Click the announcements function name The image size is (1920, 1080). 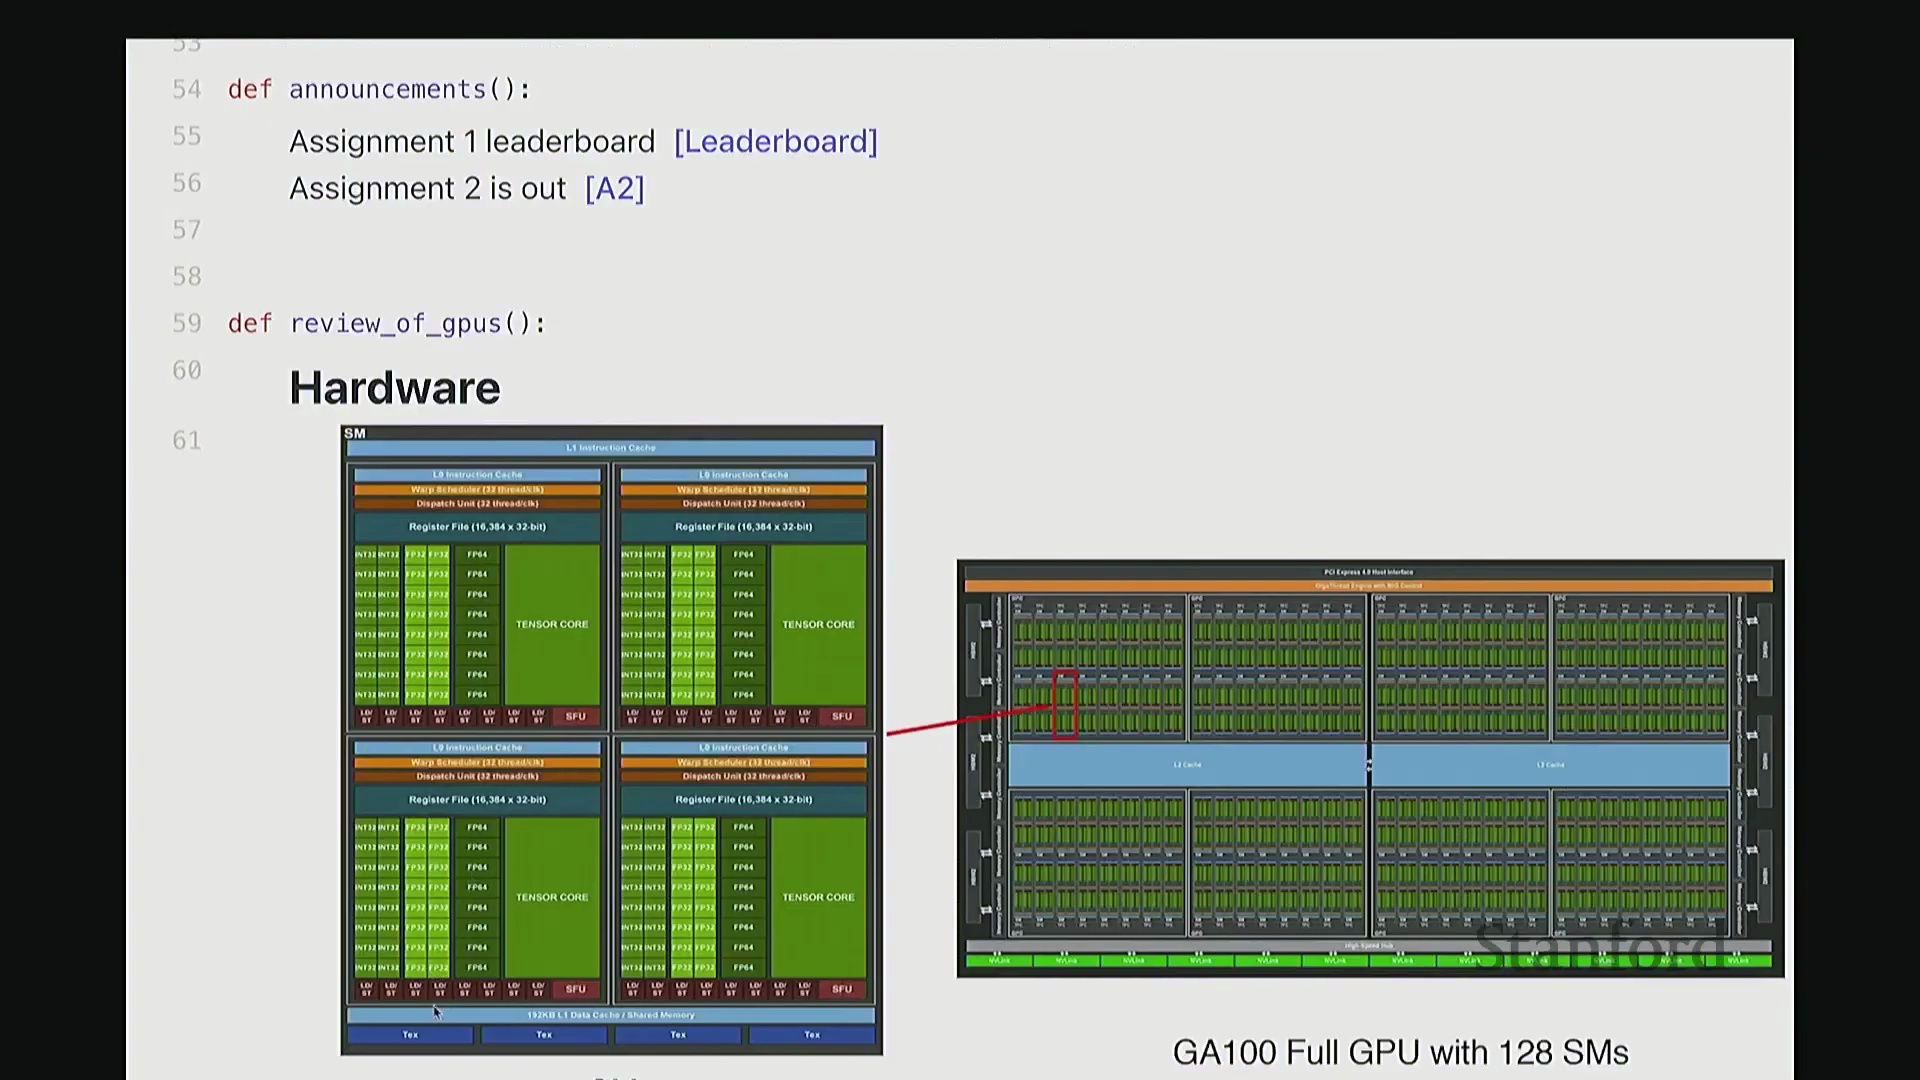pos(387,90)
